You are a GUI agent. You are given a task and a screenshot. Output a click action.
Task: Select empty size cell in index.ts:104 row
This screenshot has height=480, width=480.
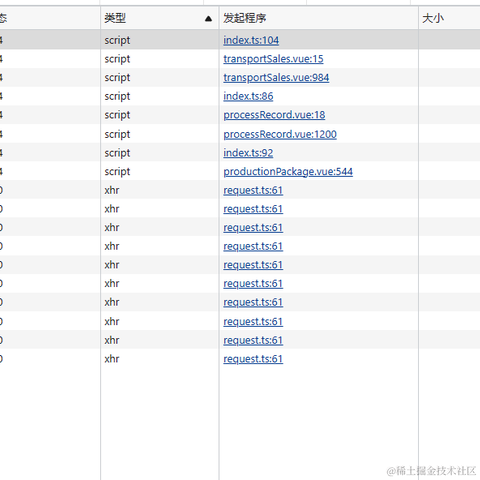click(x=449, y=40)
